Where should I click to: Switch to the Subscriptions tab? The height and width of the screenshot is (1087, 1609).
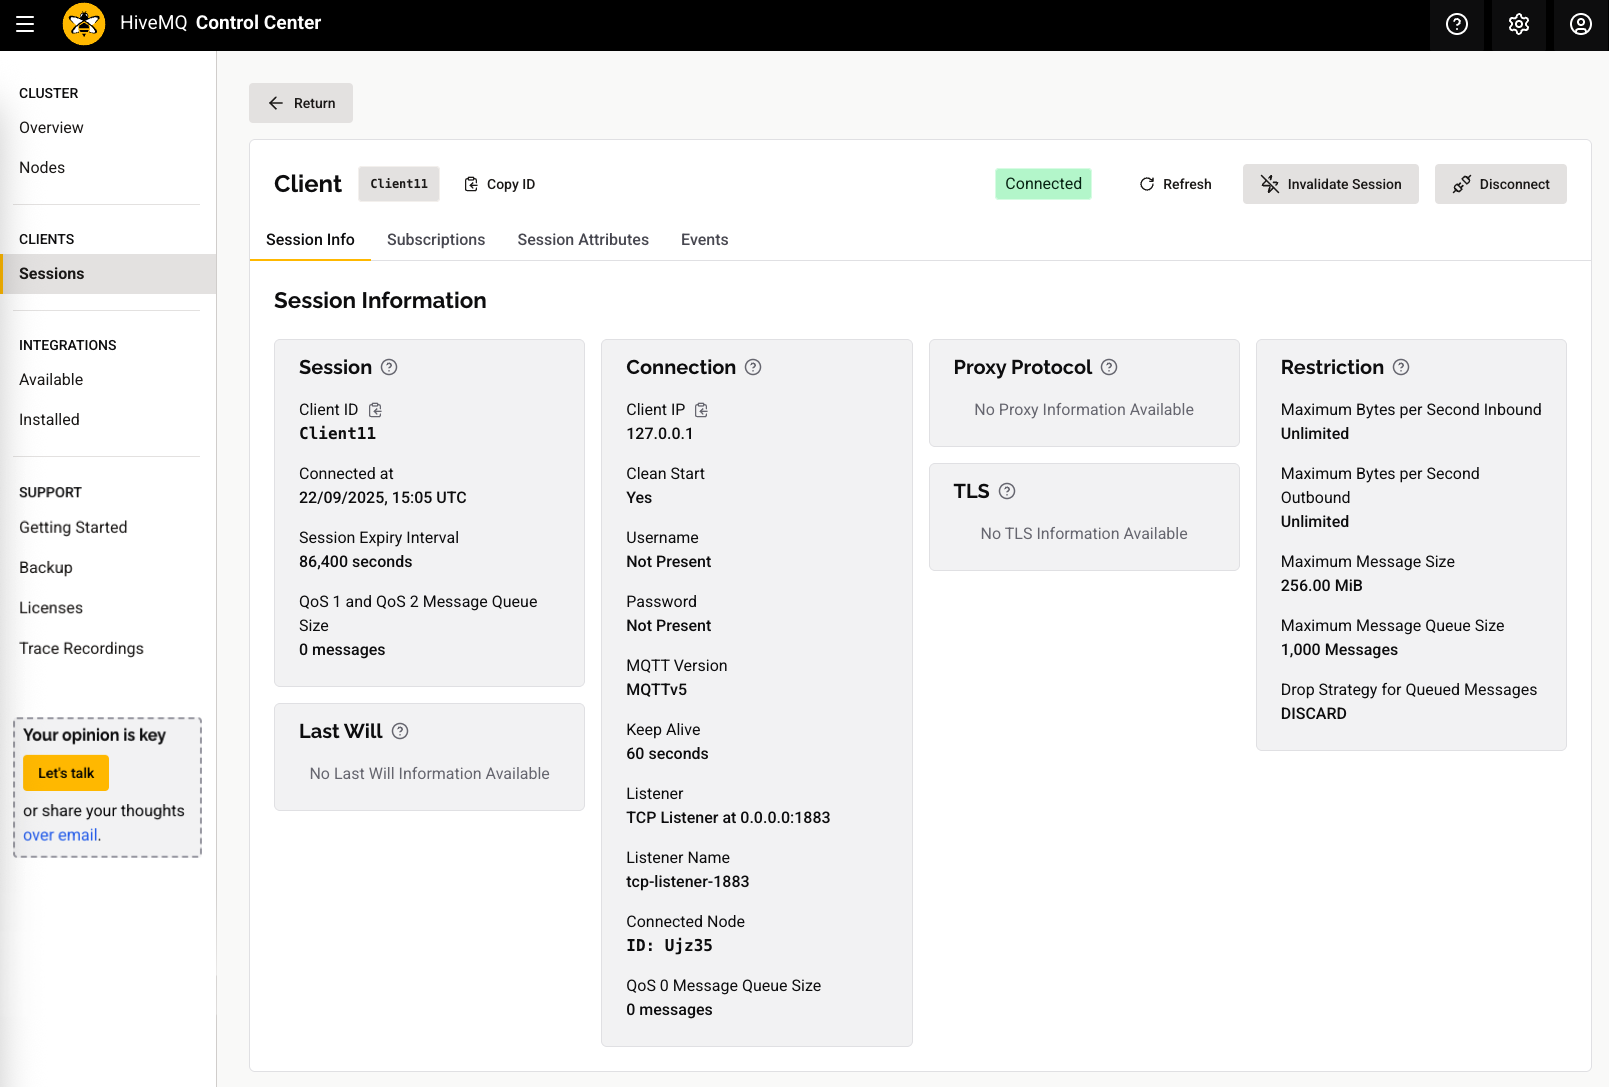436,240
